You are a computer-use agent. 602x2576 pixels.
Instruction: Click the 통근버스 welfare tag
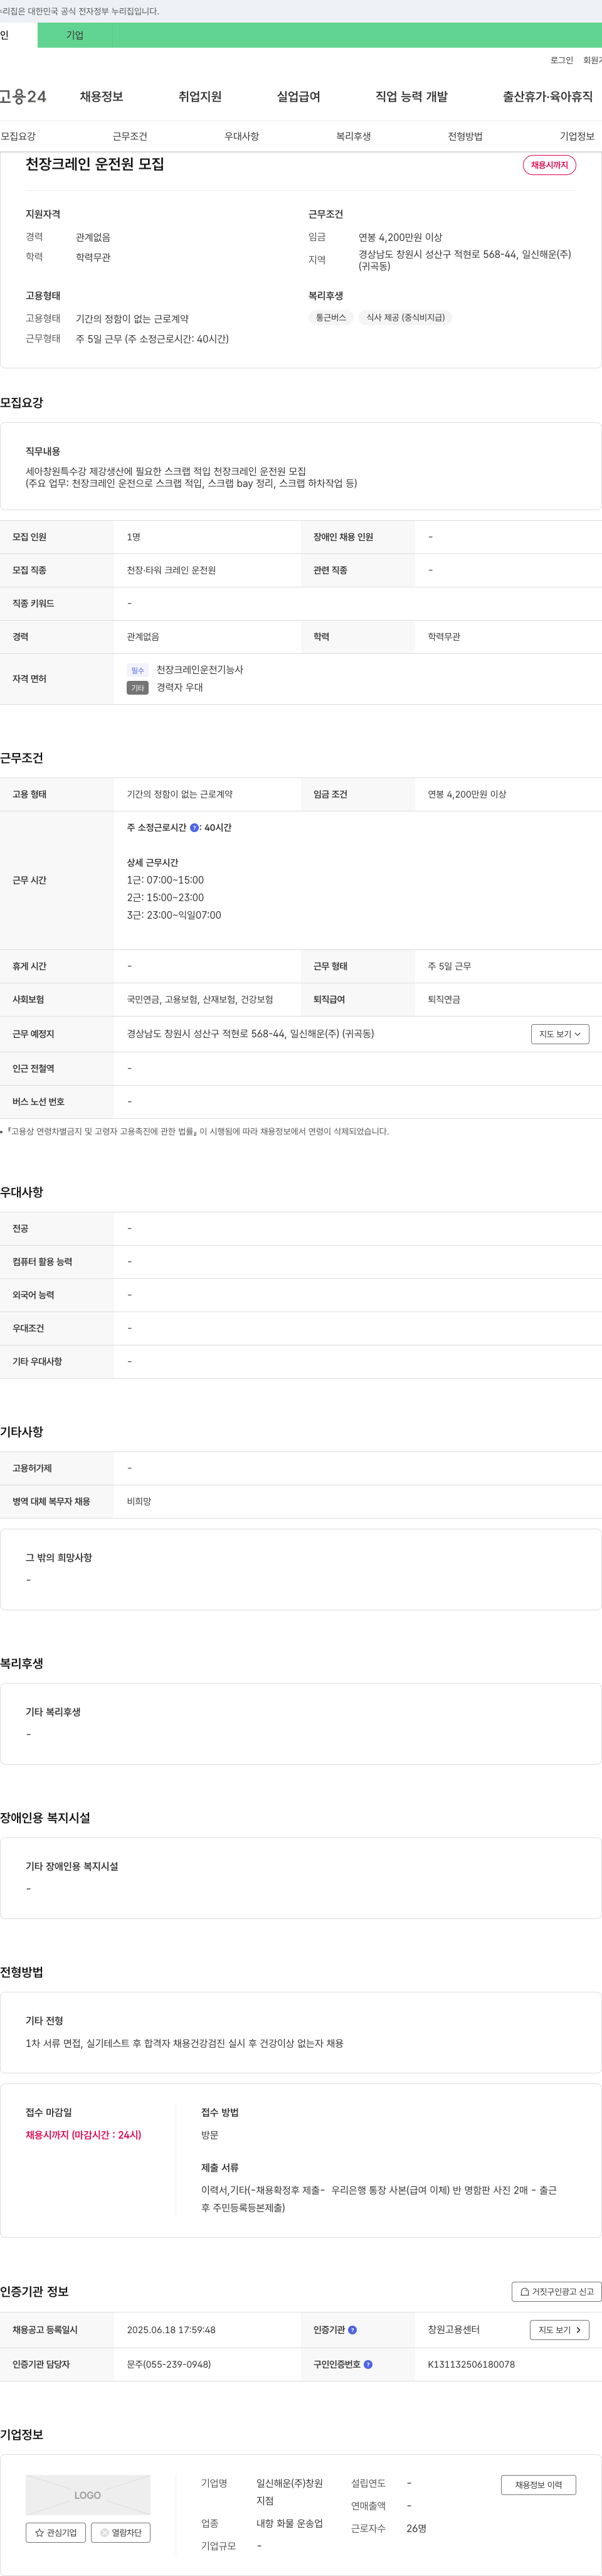pyautogui.click(x=331, y=317)
